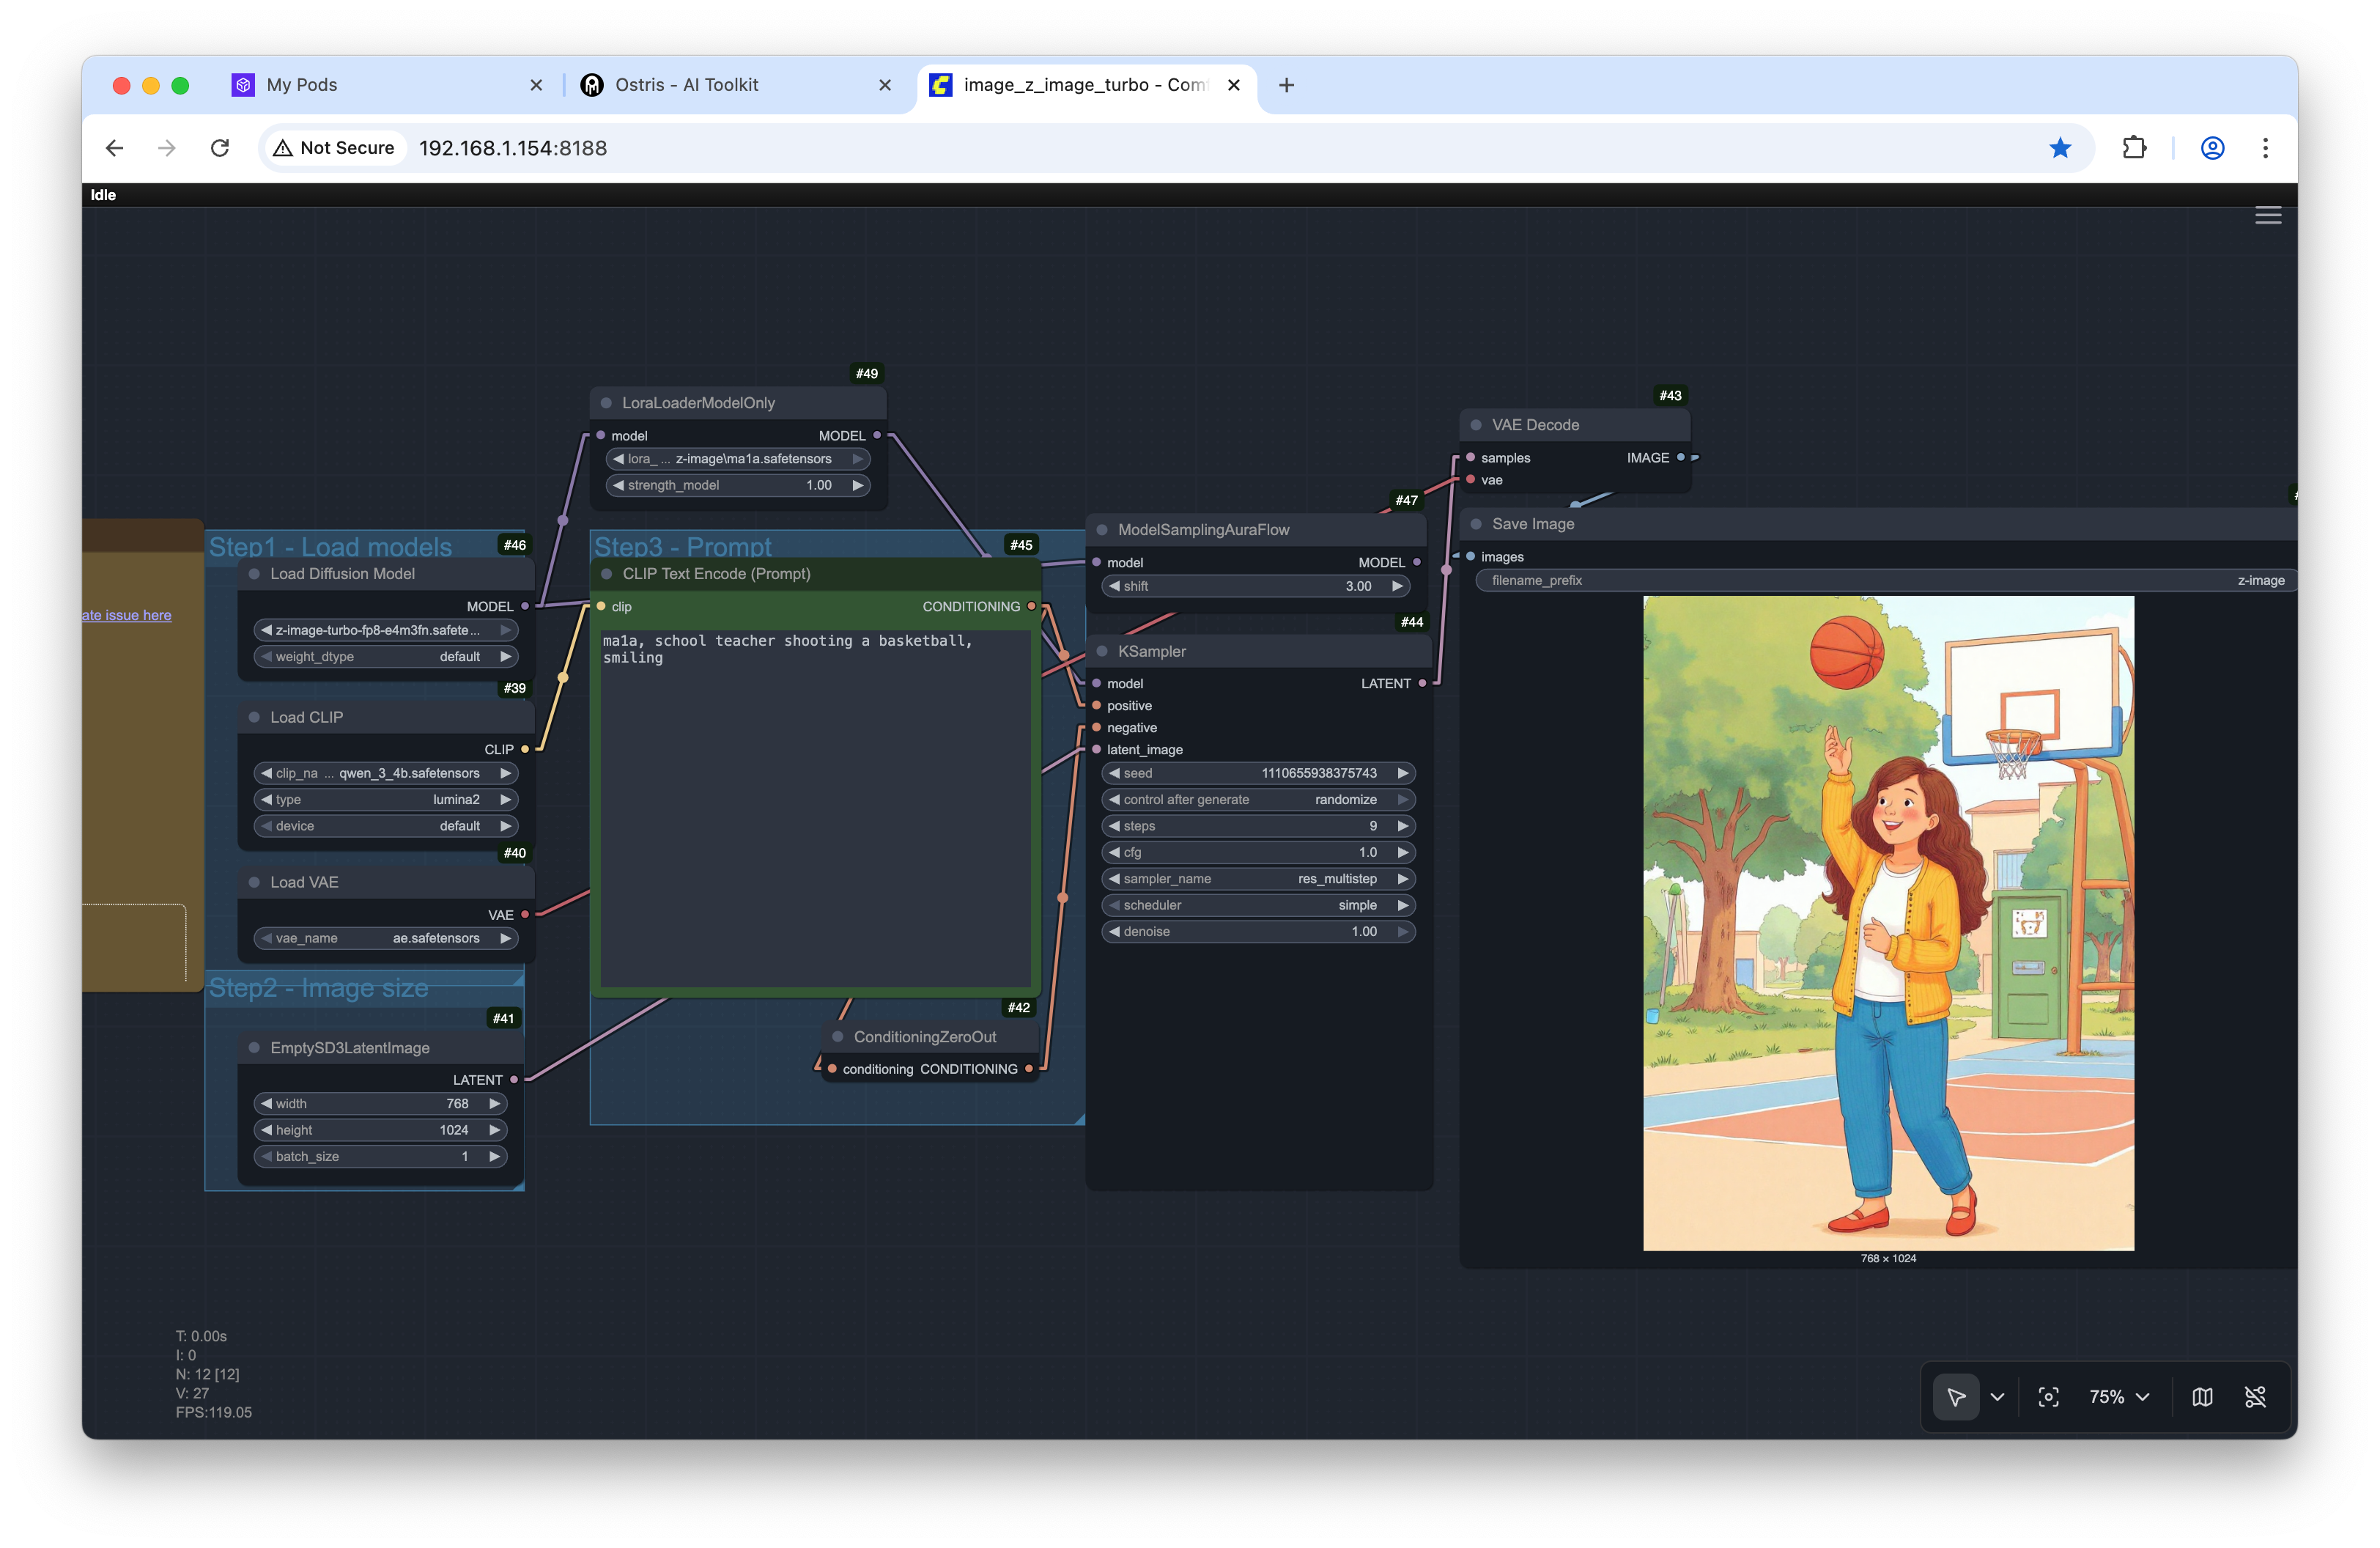Open a new browser tab
Viewport: 2380px width, 1548px height.
[x=1286, y=85]
